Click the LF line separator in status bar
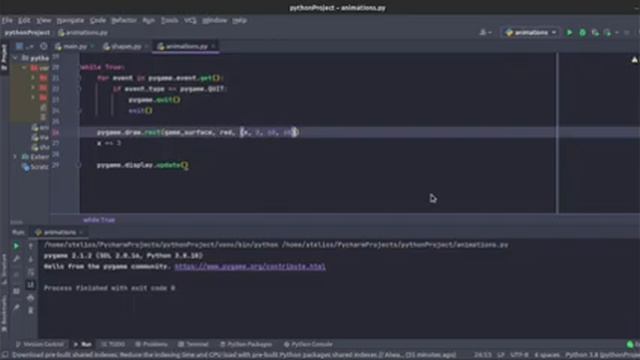 click(x=501, y=355)
